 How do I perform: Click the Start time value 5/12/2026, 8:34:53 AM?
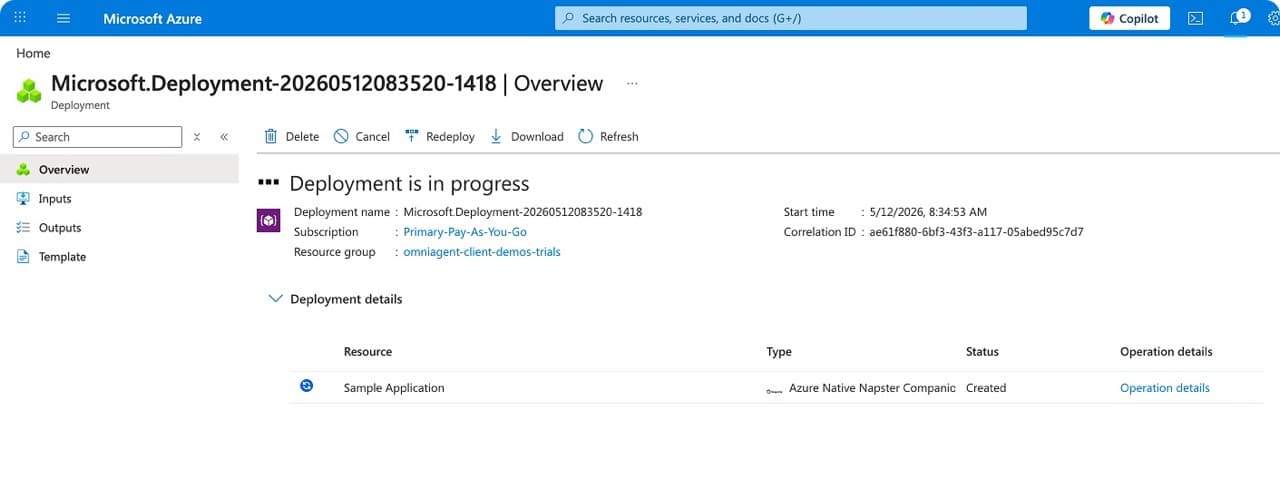928,212
